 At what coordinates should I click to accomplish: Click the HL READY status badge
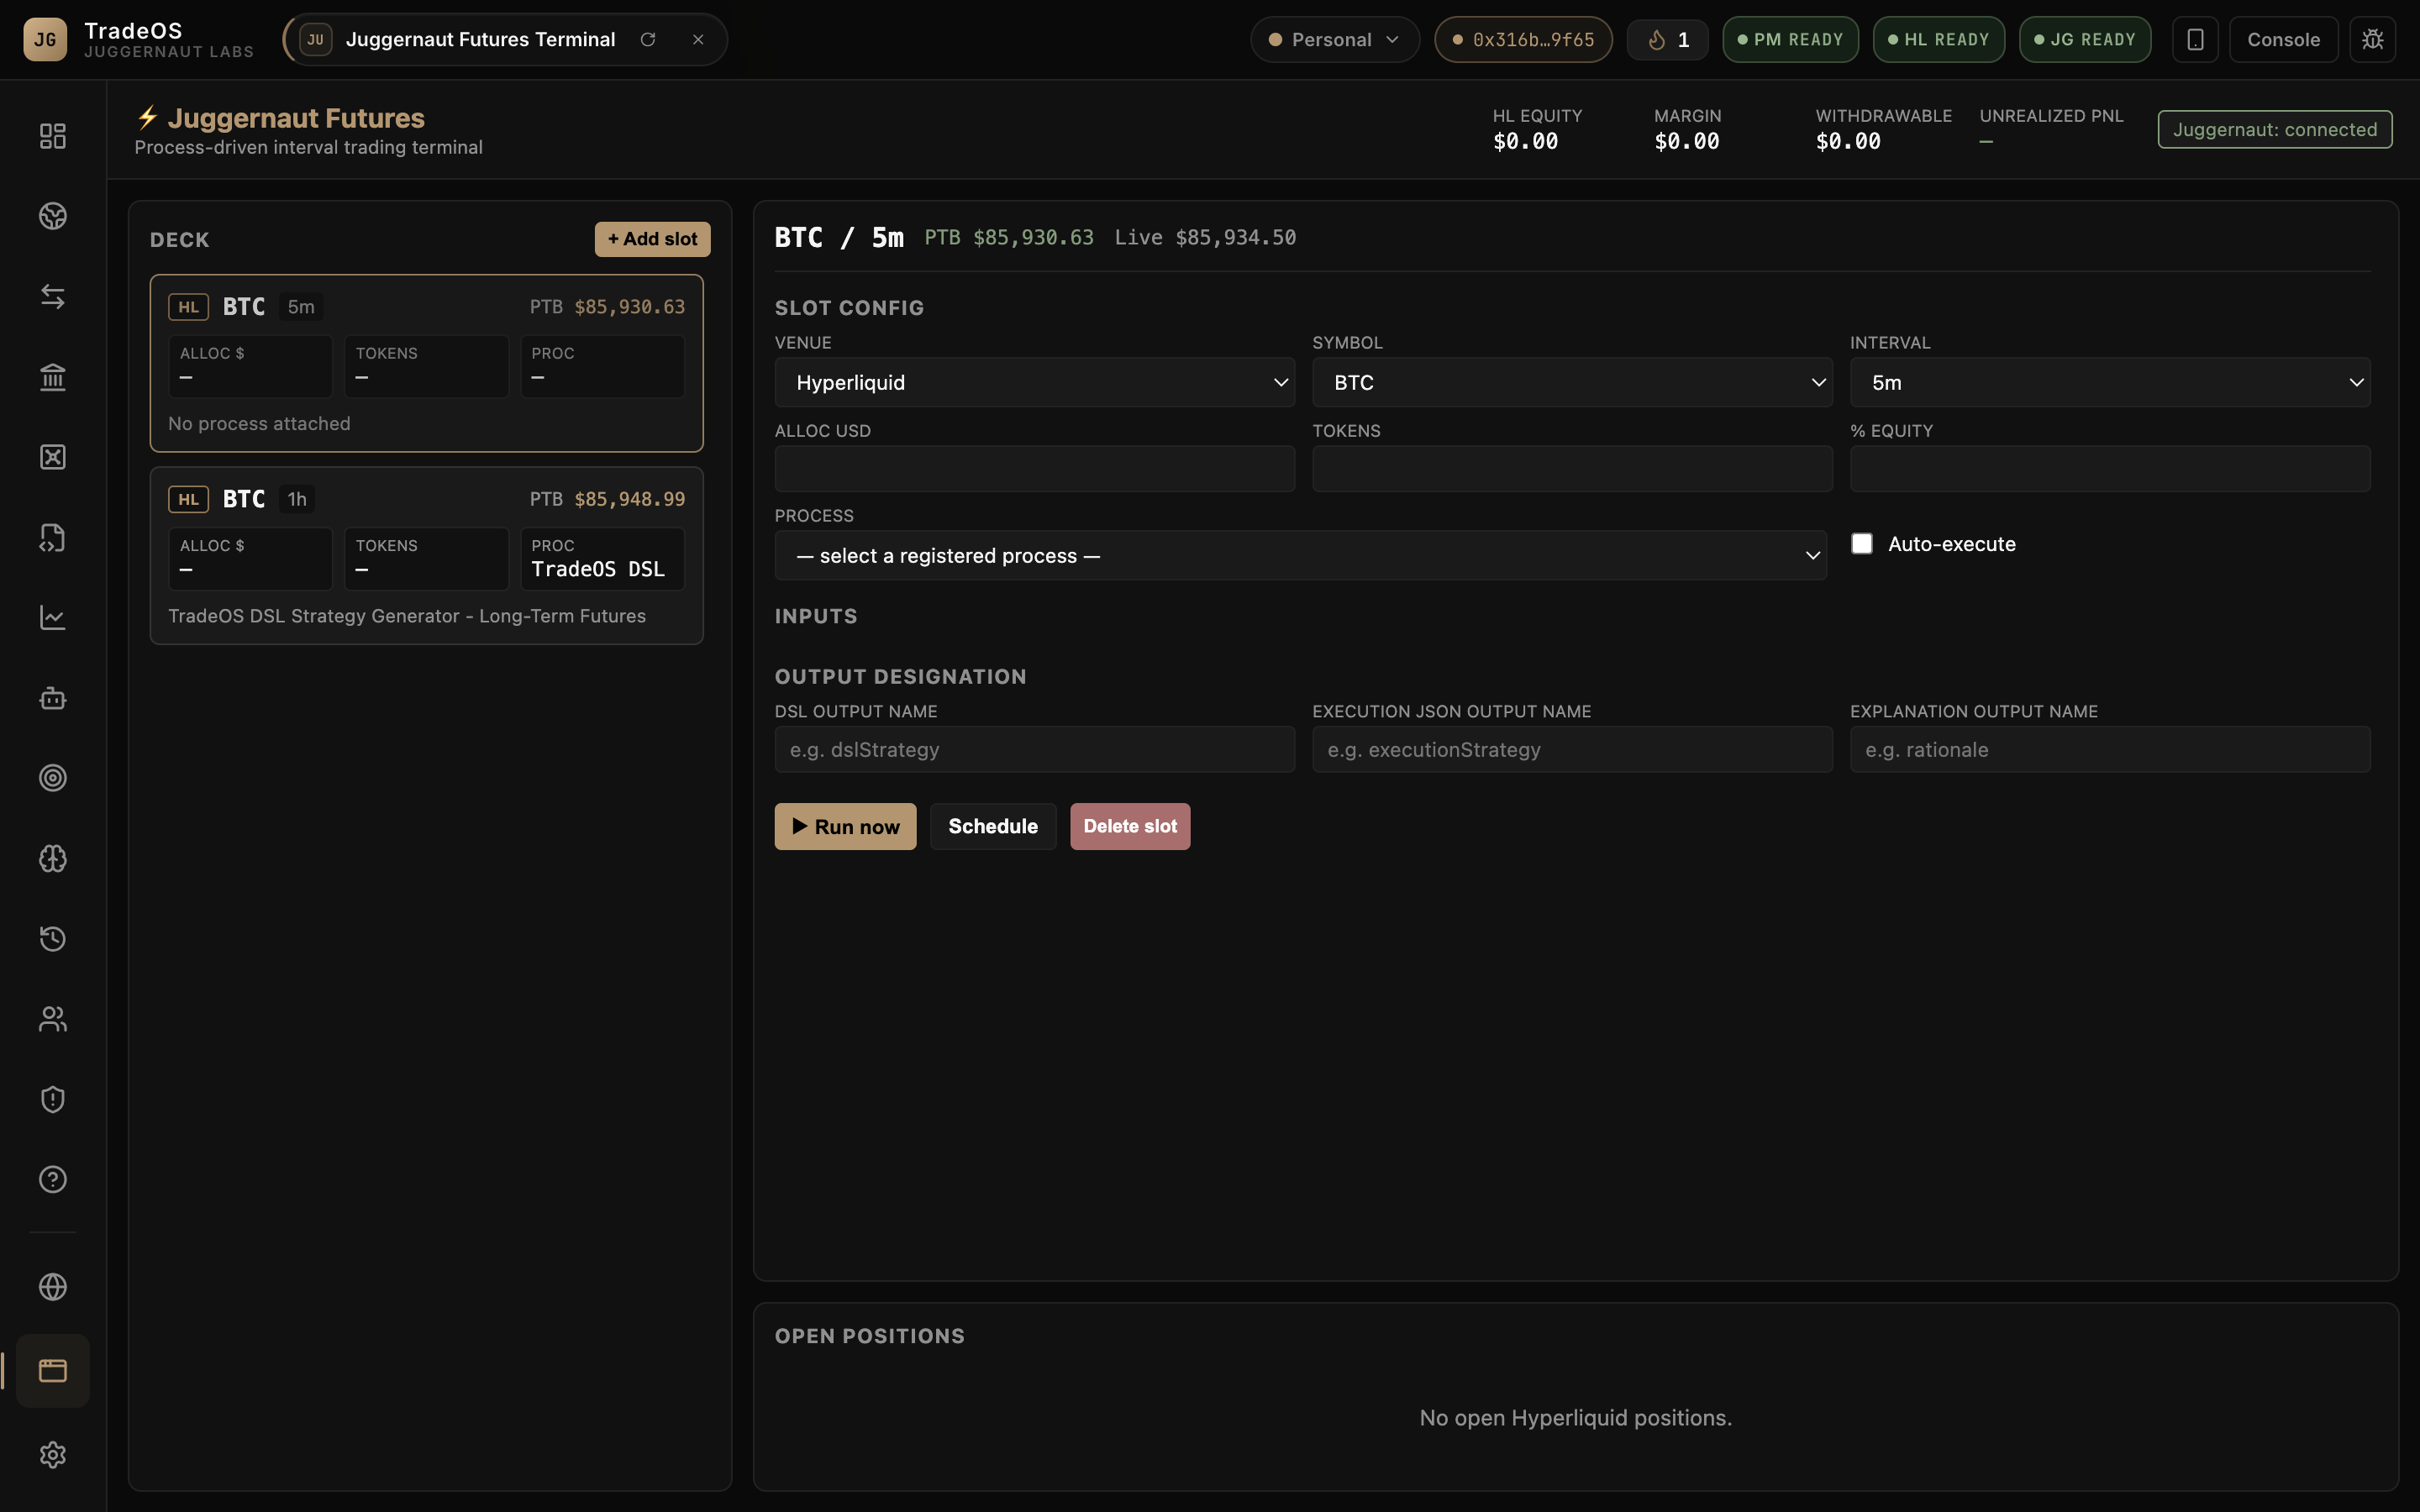coord(1938,40)
